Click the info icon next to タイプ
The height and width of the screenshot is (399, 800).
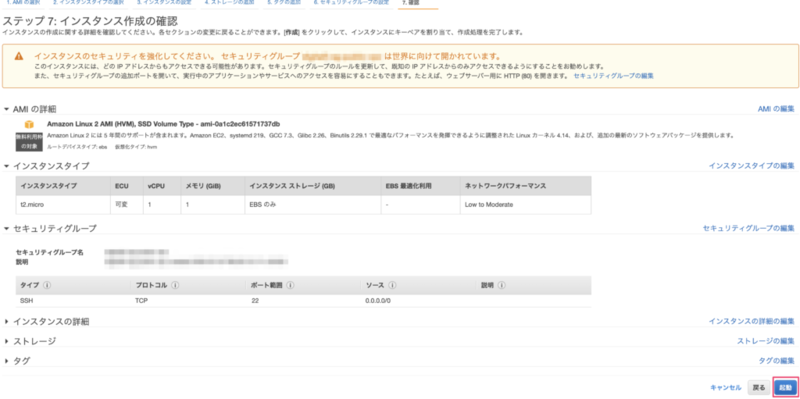tap(47, 285)
